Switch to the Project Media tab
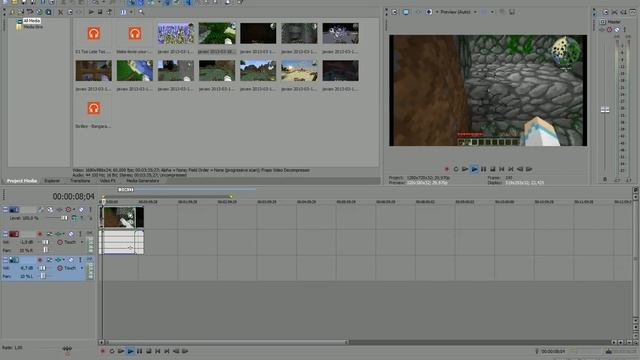Viewport: 640px width, 360px height. pos(22,180)
